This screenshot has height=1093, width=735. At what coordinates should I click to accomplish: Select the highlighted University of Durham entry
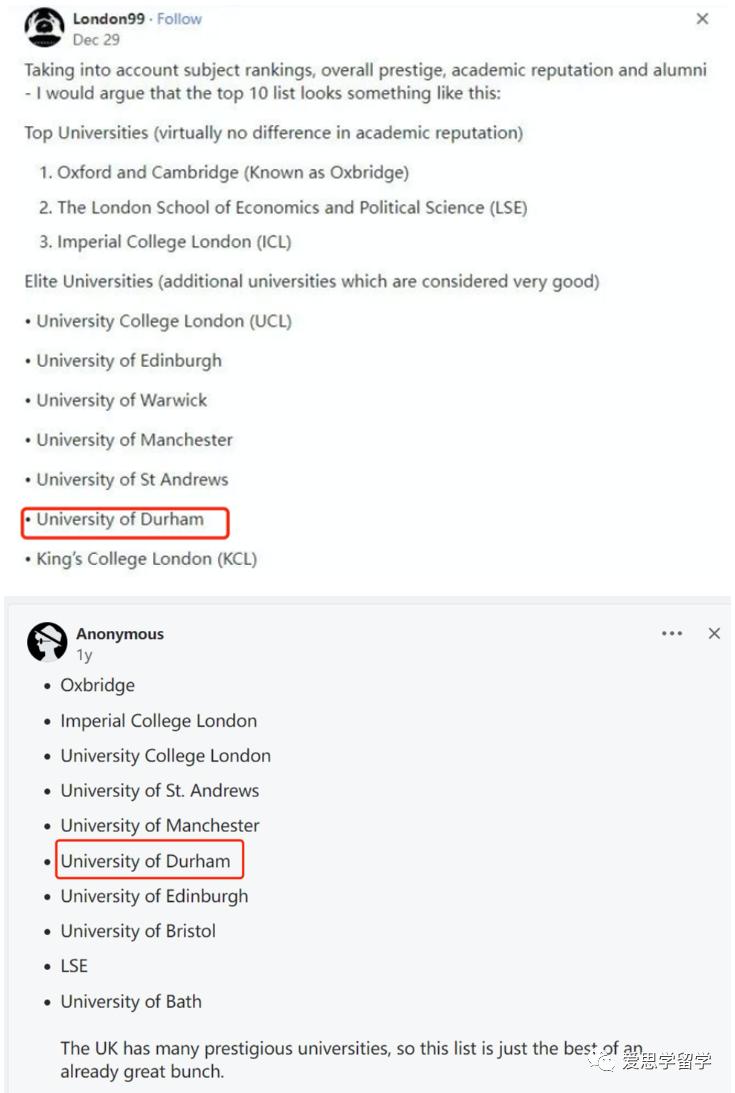click(x=122, y=519)
